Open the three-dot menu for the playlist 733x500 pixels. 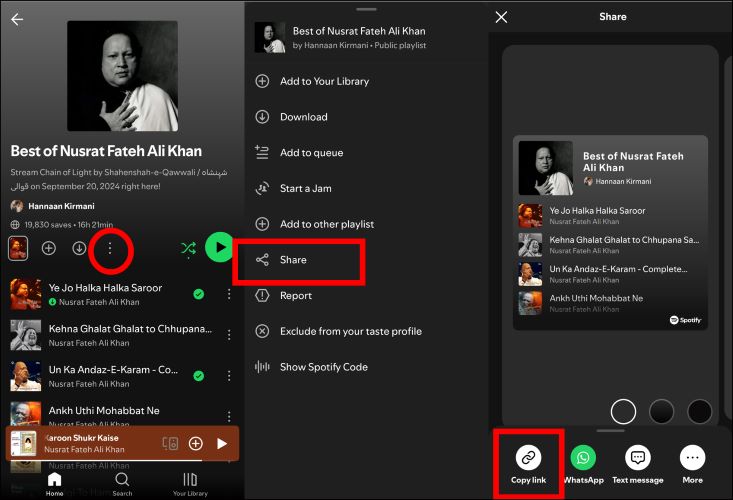click(x=110, y=249)
